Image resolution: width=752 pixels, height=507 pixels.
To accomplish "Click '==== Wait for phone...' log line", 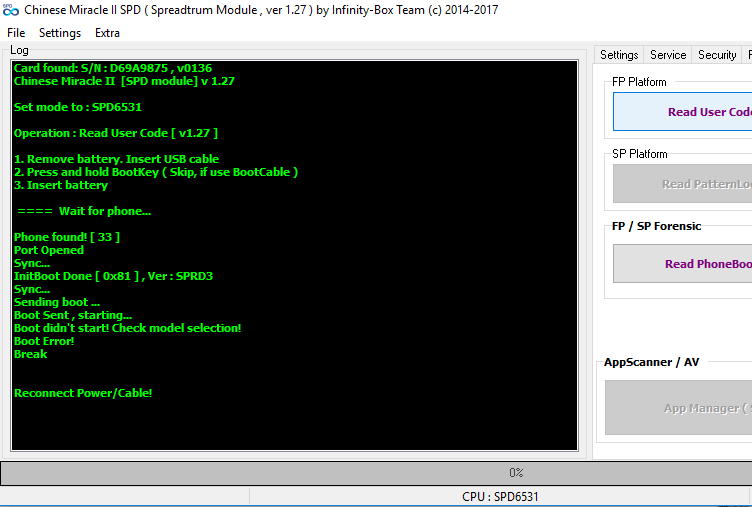I will pos(84,211).
